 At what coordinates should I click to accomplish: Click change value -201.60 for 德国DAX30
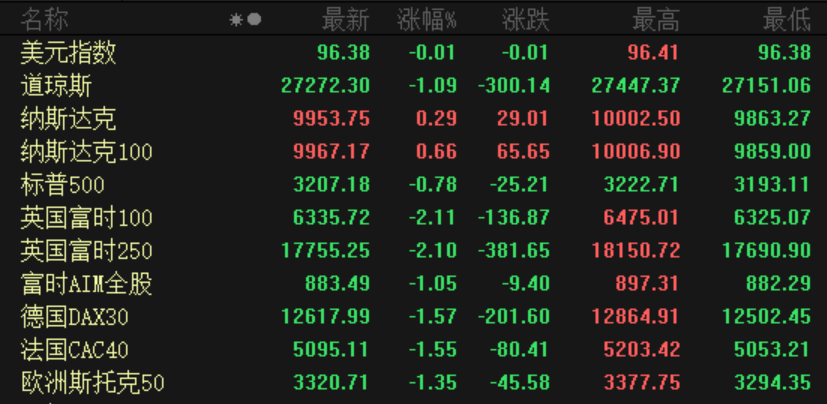514,316
